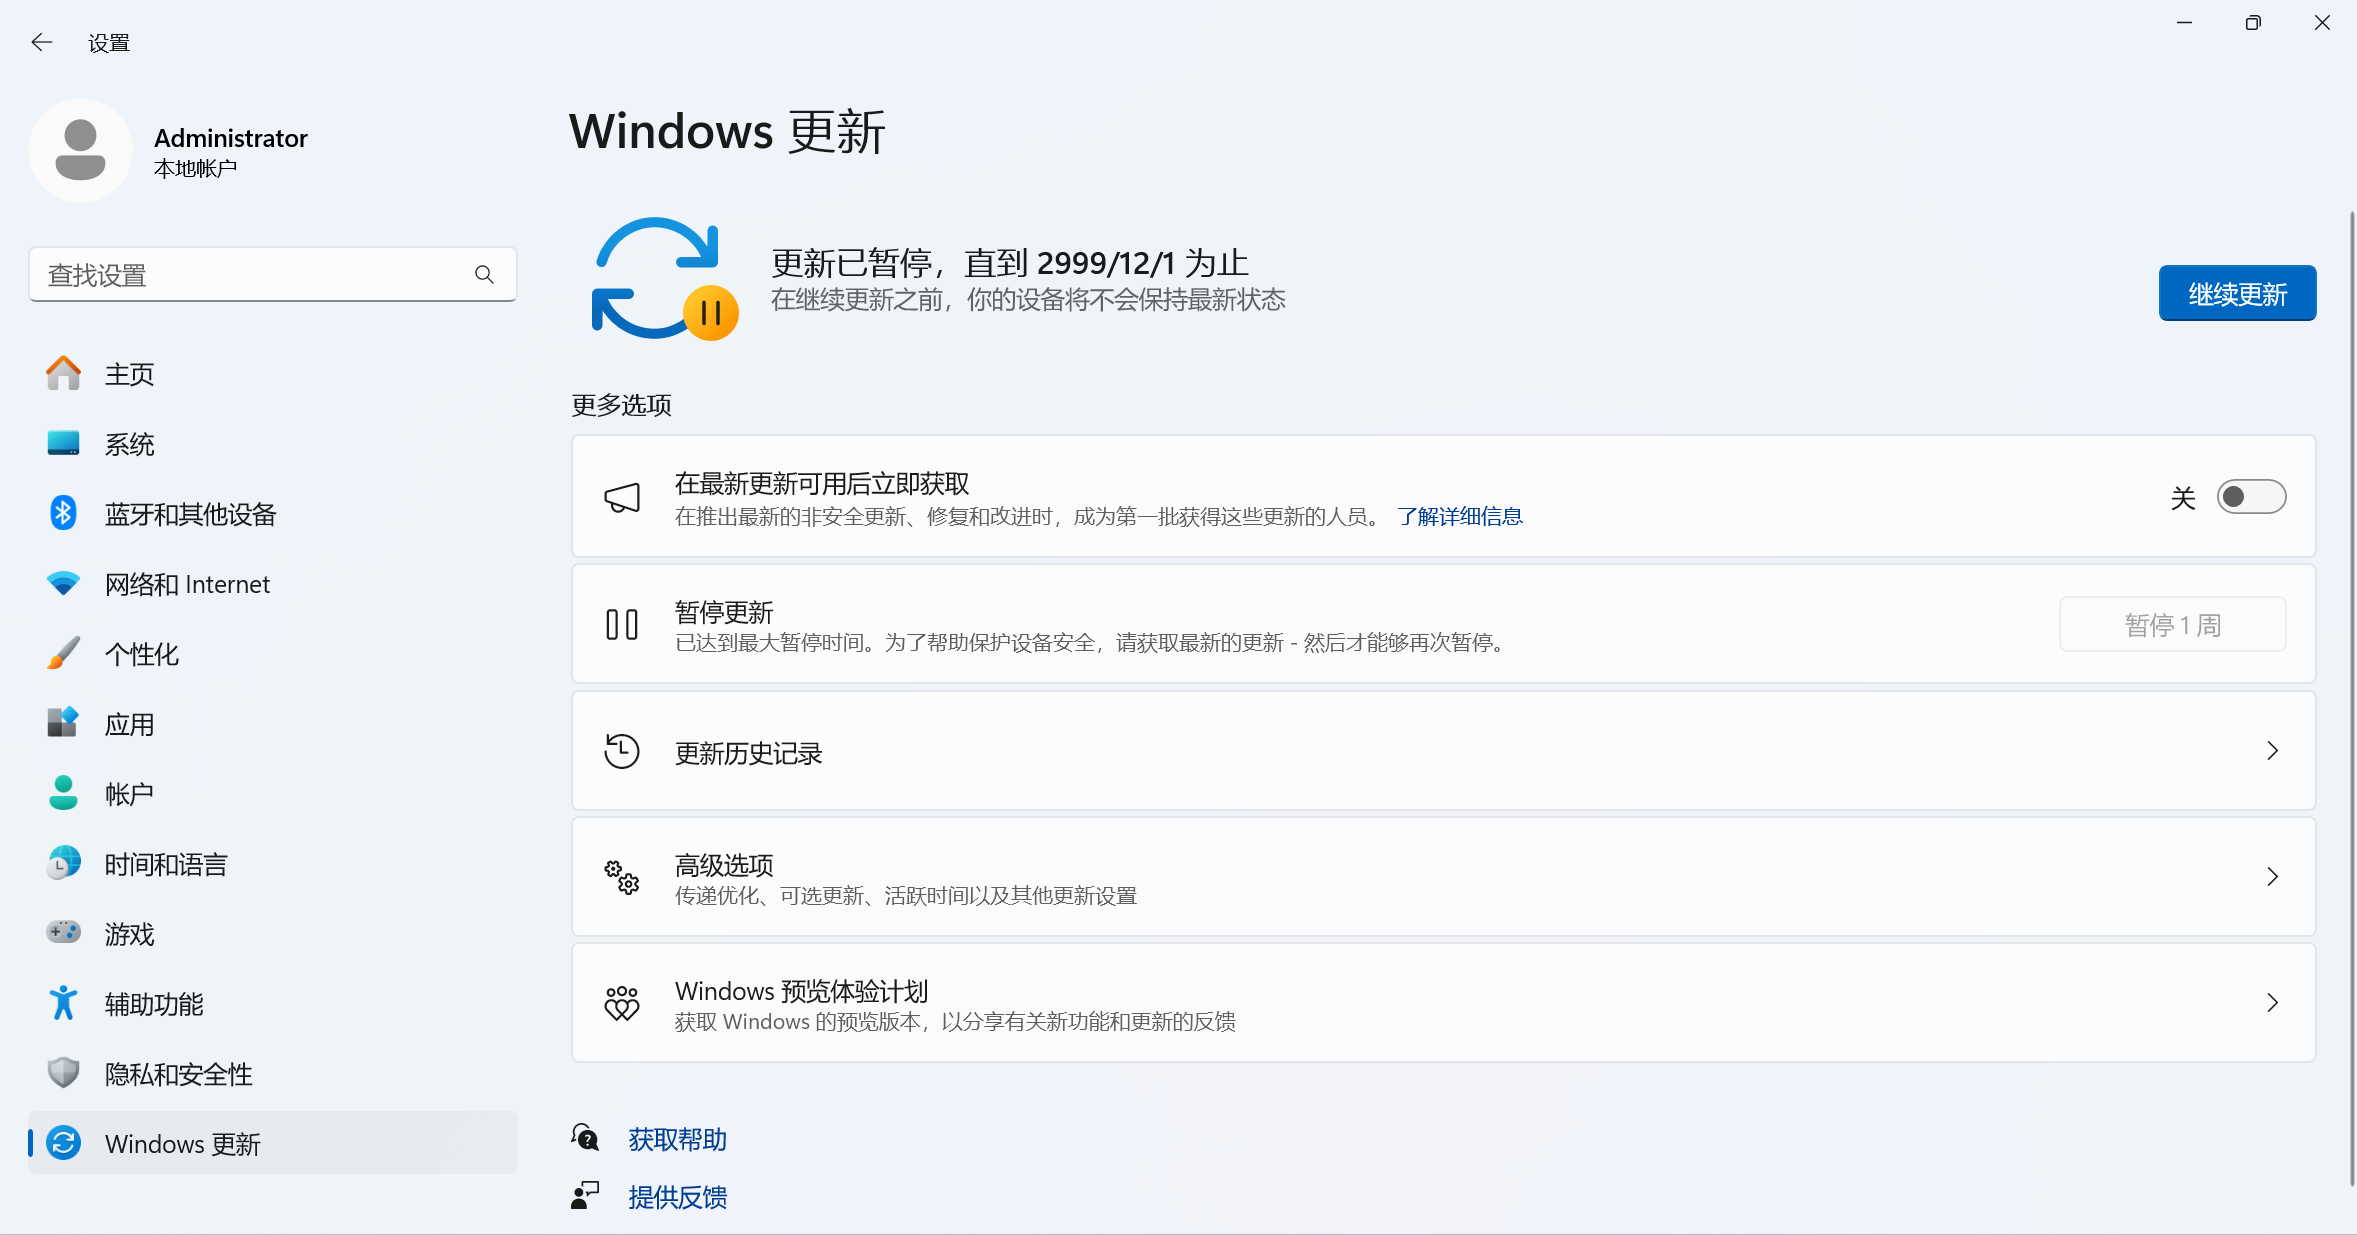This screenshot has width=2357, height=1235.
Task: Open the 提供反馈 link
Action: click(677, 1197)
